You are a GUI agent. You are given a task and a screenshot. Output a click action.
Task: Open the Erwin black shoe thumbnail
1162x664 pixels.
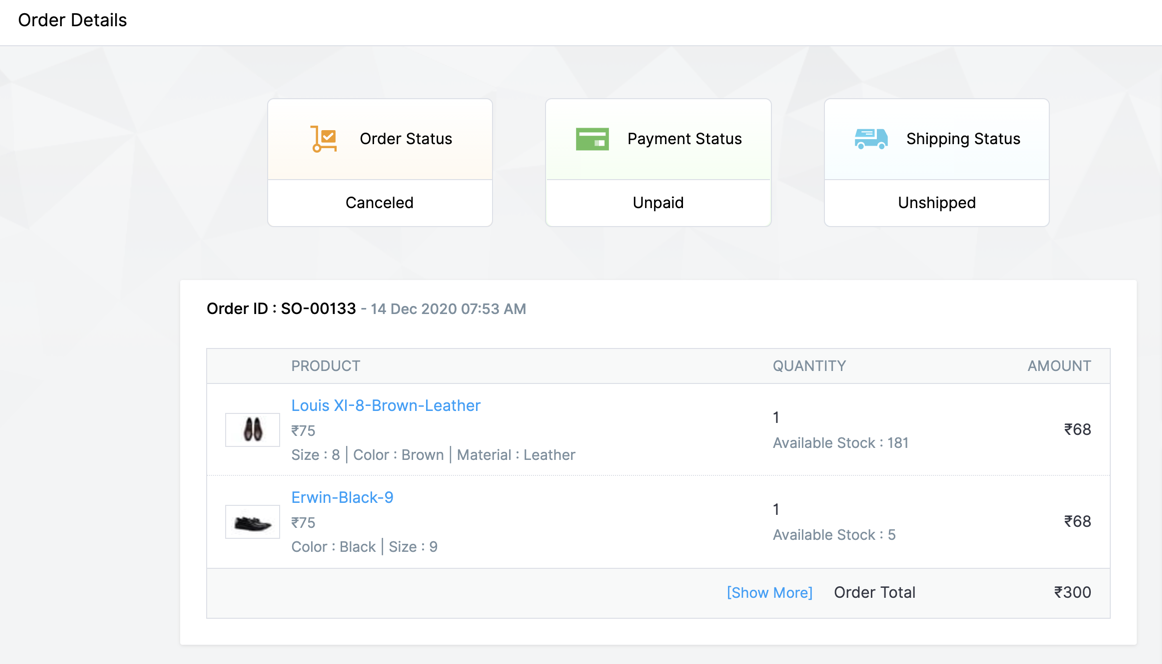coord(252,522)
